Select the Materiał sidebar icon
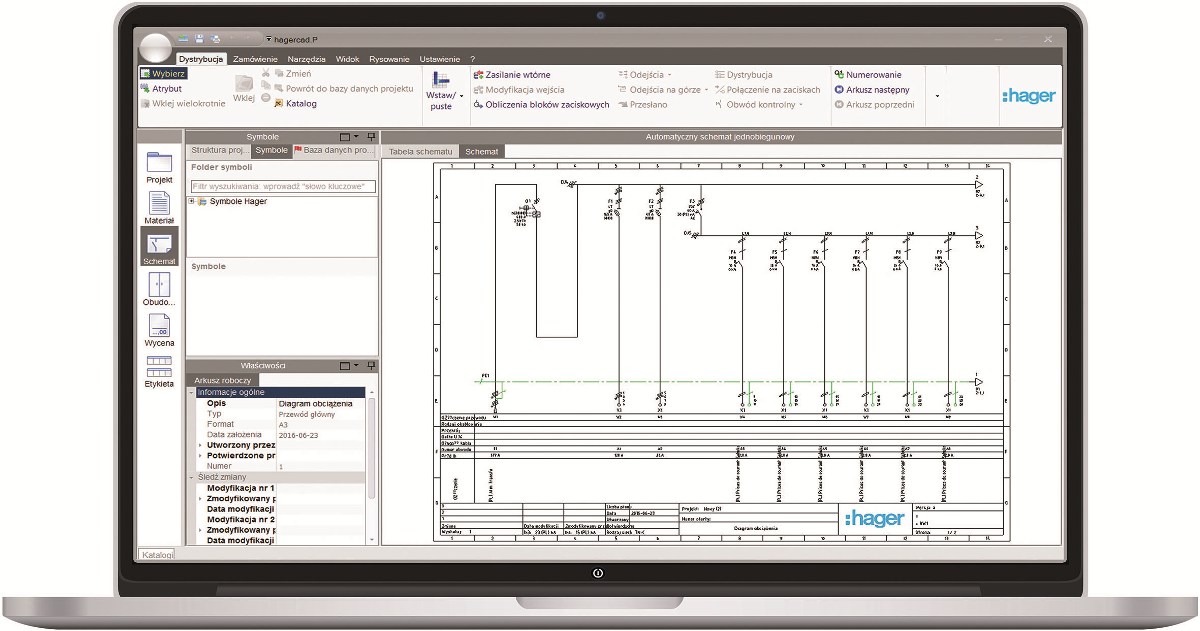1200x631 pixels. click(159, 206)
